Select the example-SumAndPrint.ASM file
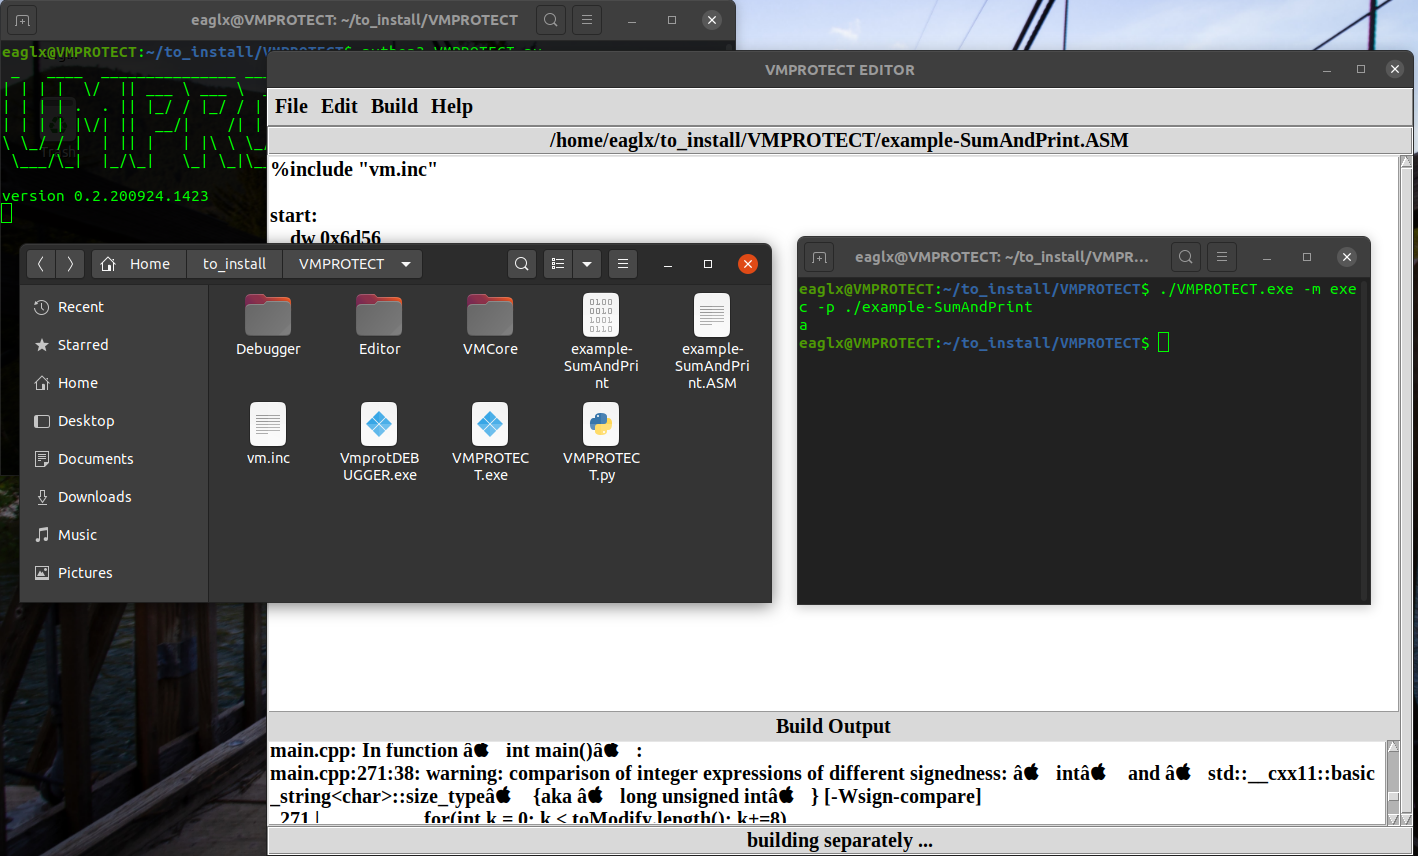Viewport: 1418px width, 856px height. coord(712,341)
